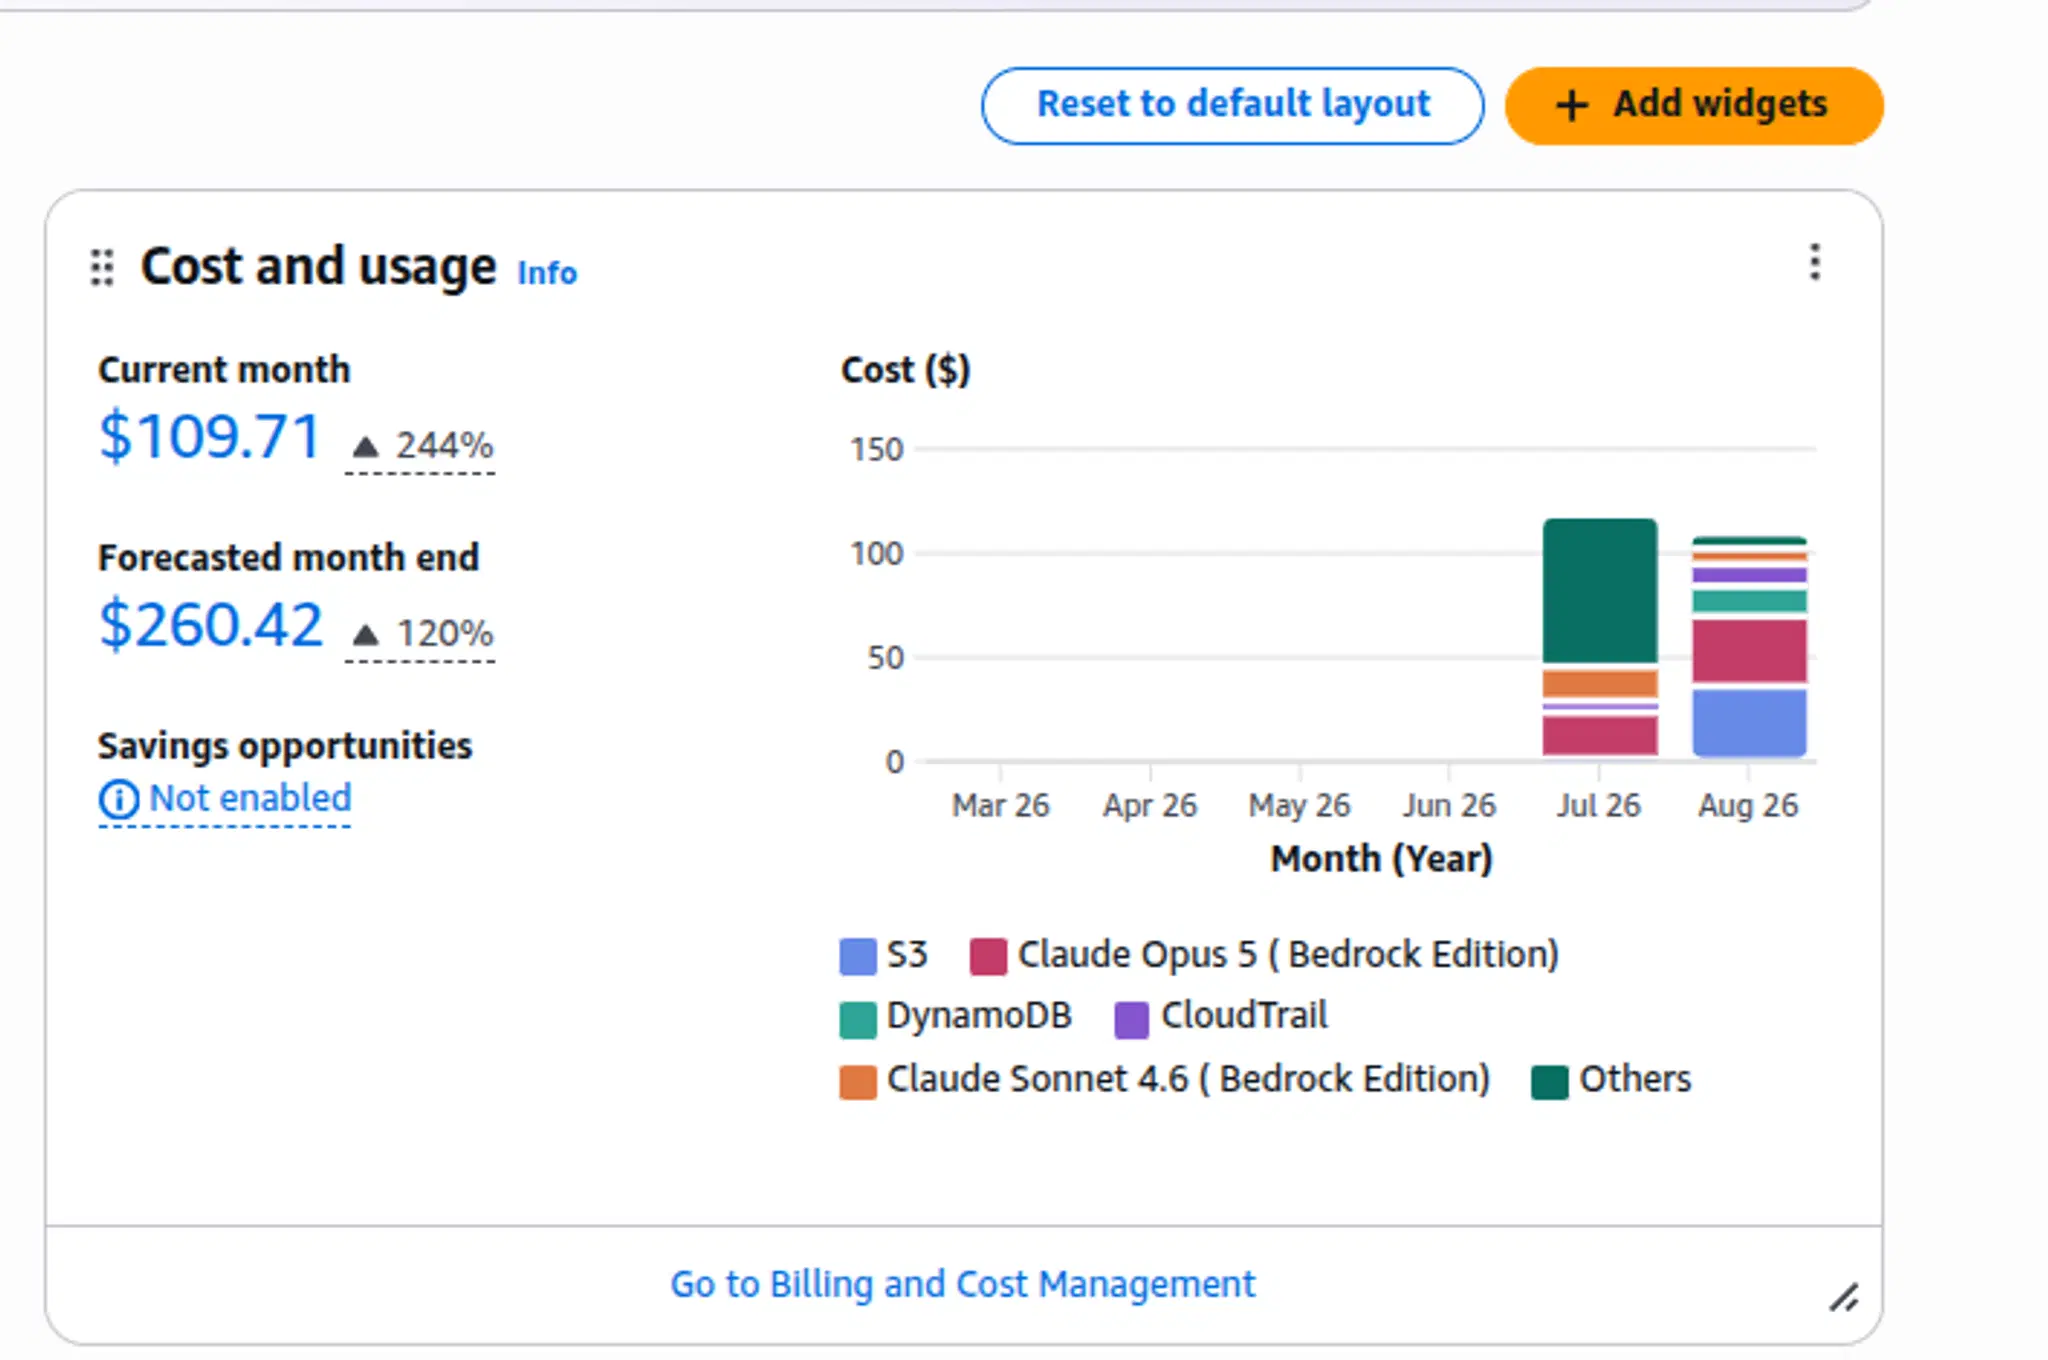Click the Cost and usage widget title

(318, 267)
